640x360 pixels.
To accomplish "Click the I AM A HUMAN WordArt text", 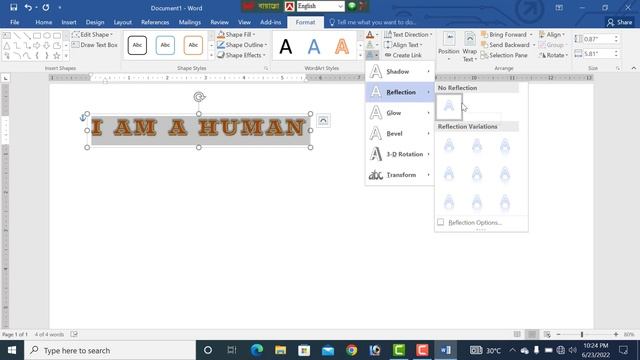I will (x=198, y=127).
